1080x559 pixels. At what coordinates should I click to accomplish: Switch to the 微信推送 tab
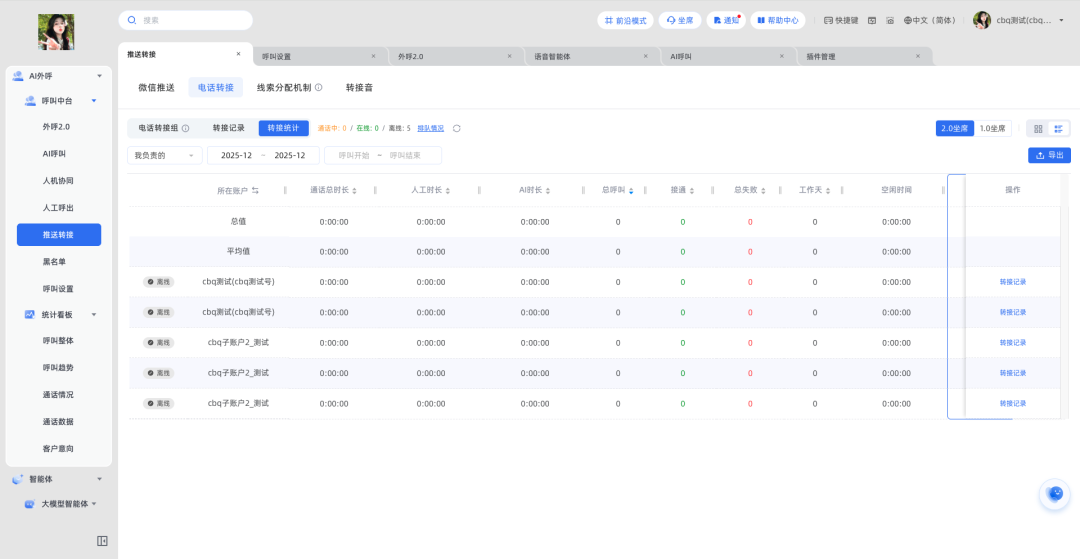click(156, 88)
